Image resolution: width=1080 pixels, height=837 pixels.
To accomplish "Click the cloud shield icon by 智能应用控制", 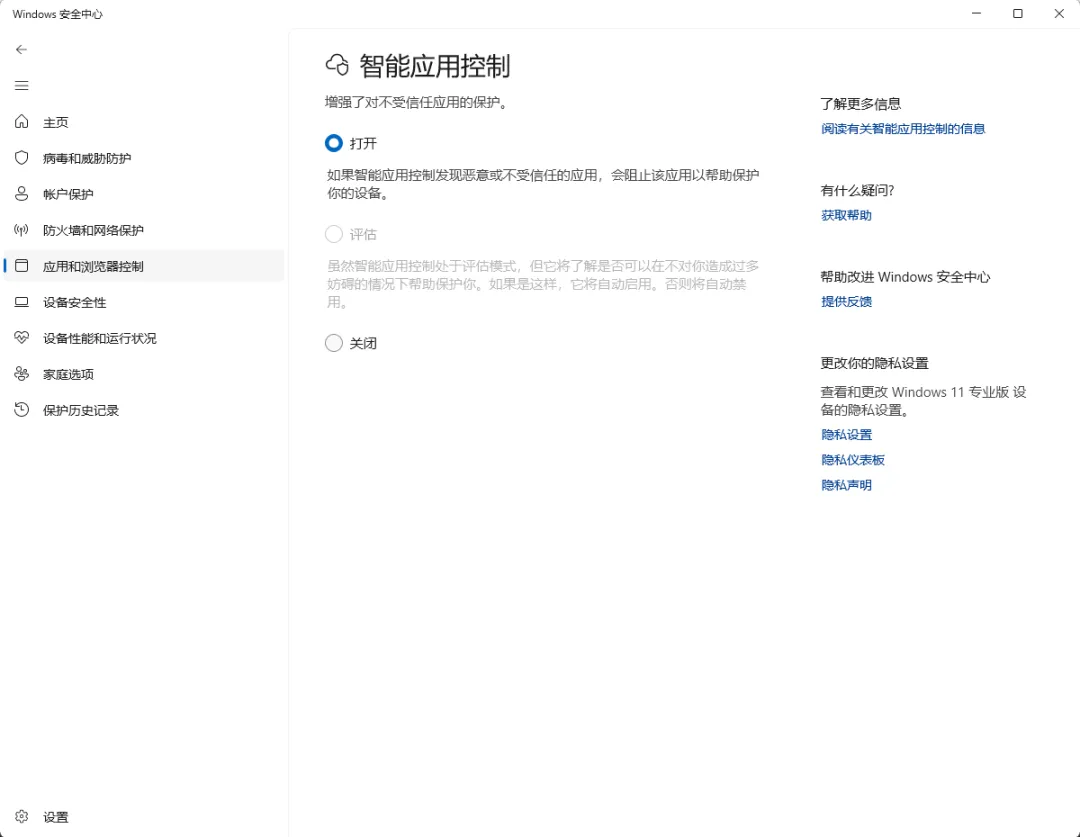I will point(338,65).
